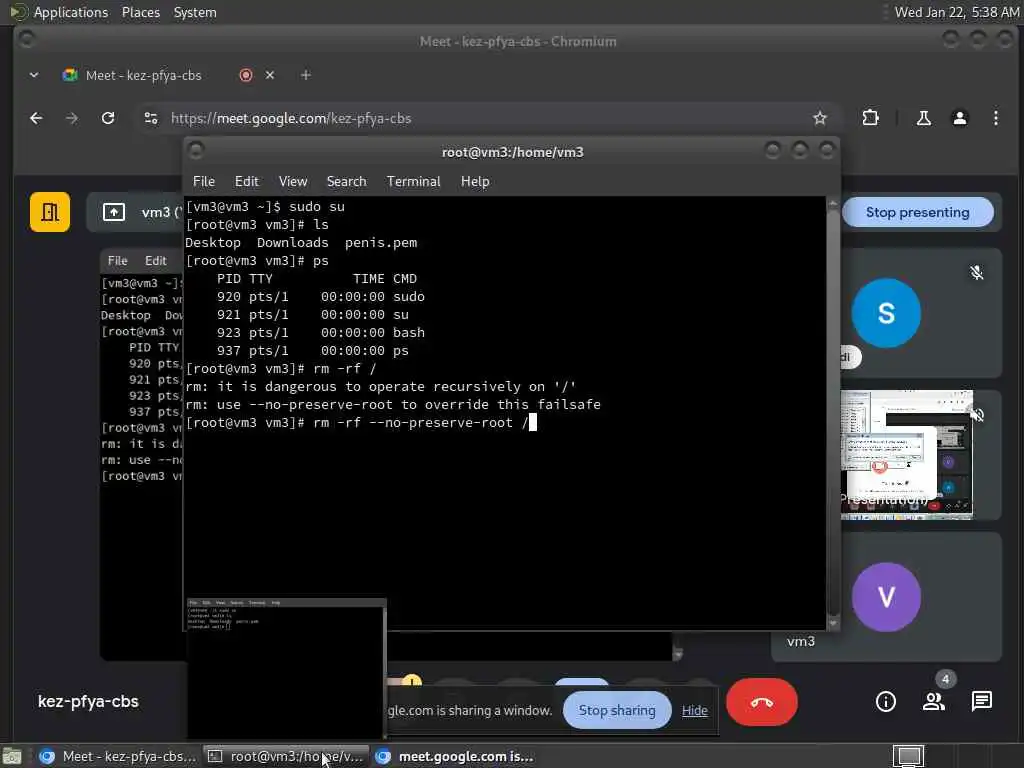Click the browser forward arrow
Screen dimensions: 1024x768
(72, 118)
